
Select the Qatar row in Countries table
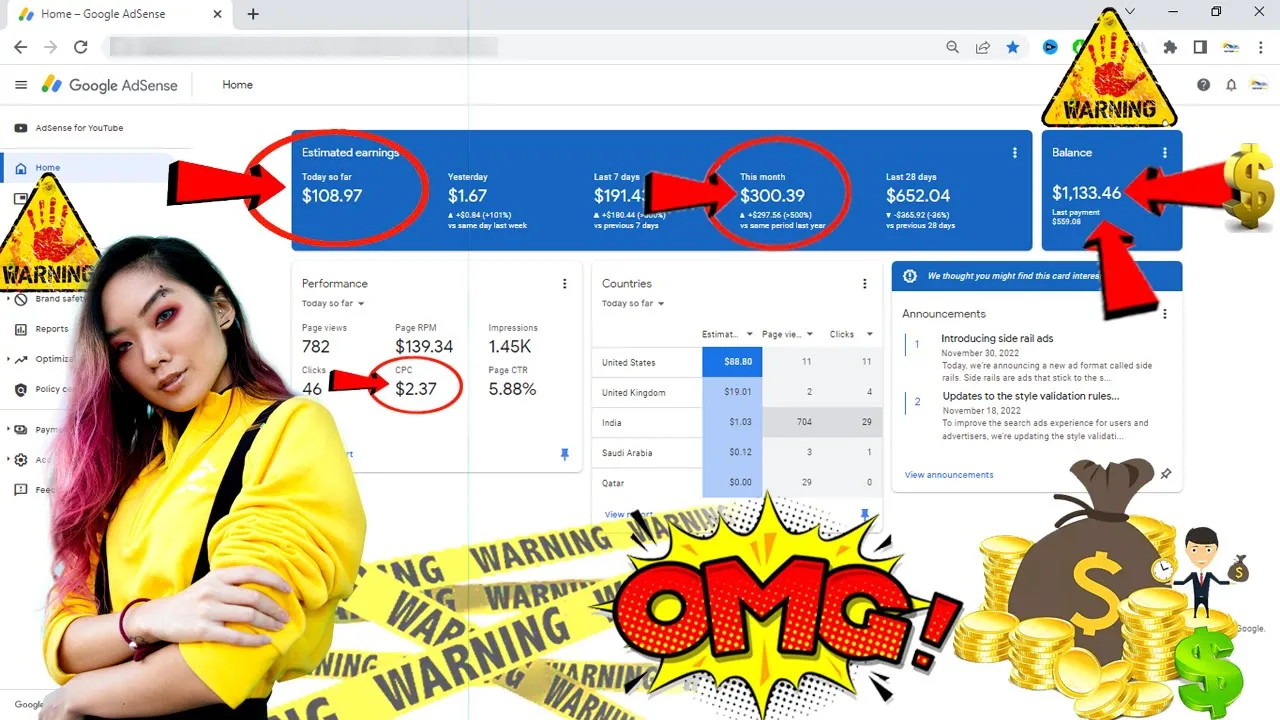click(737, 482)
